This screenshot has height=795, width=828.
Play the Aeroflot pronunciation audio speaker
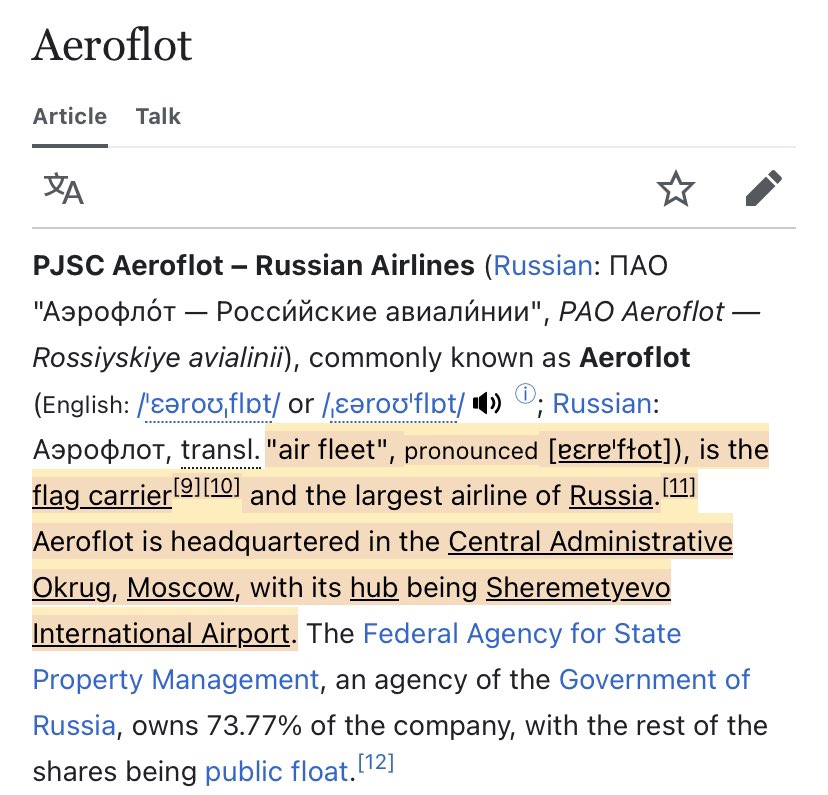coord(486,404)
